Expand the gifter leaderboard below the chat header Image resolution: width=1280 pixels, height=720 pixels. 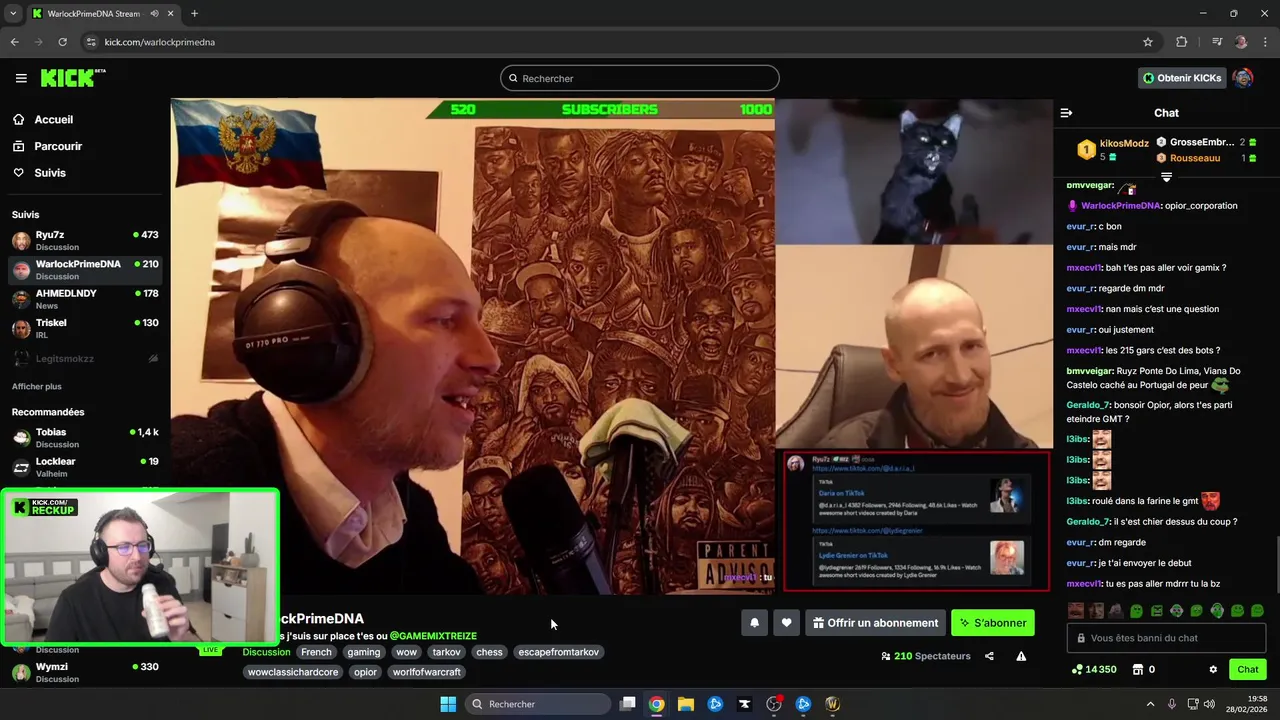coord(1166,177)
